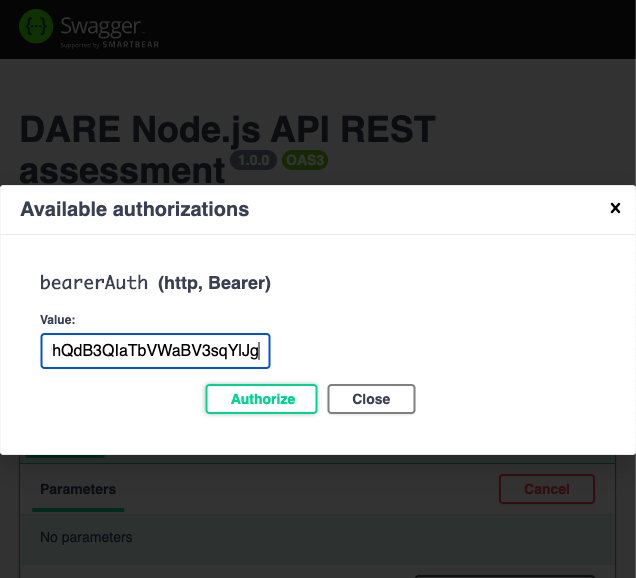Screen dimensions: 636x578
Task: Select the Parameters tab
Action: coord(78,489)
